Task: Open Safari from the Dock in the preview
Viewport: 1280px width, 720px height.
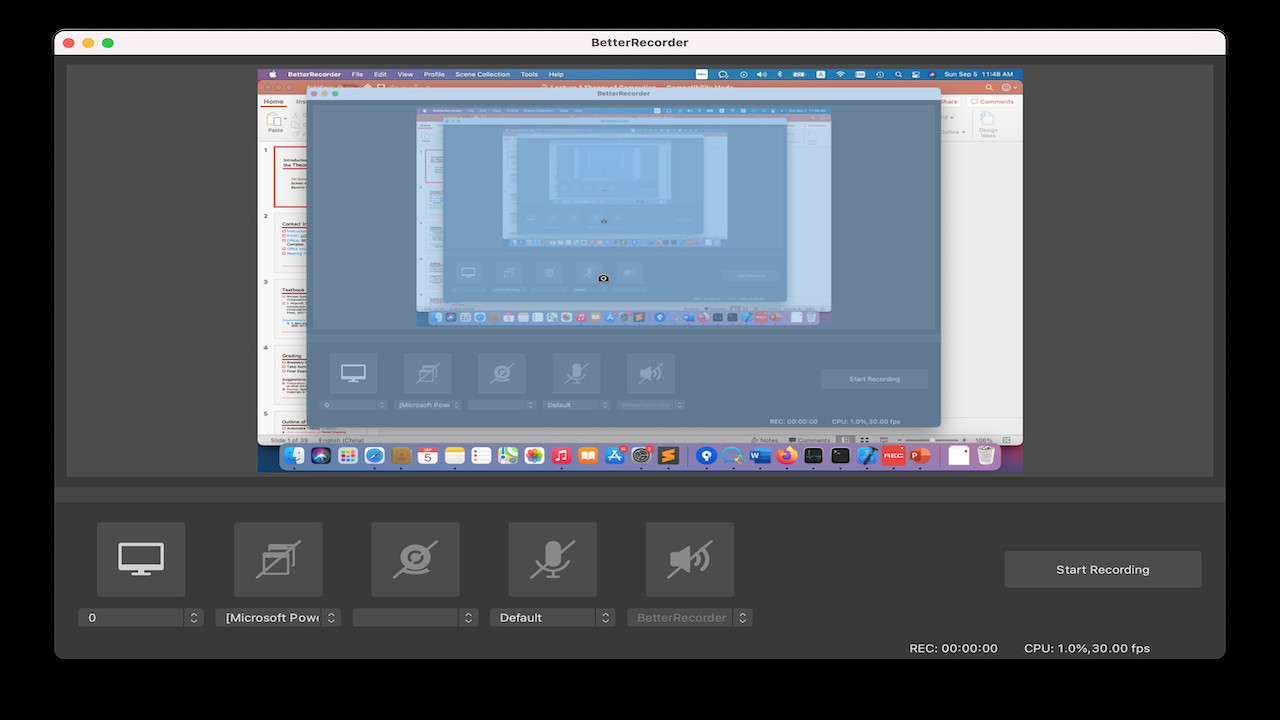Action: [375, 456]
